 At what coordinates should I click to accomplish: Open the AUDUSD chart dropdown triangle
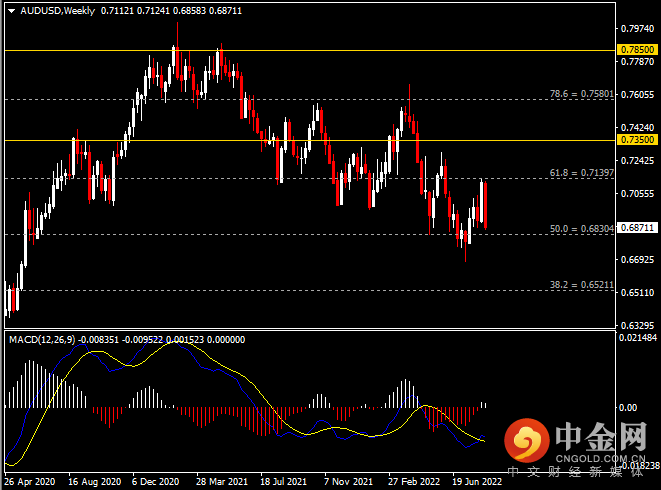(x=11, y=11)
